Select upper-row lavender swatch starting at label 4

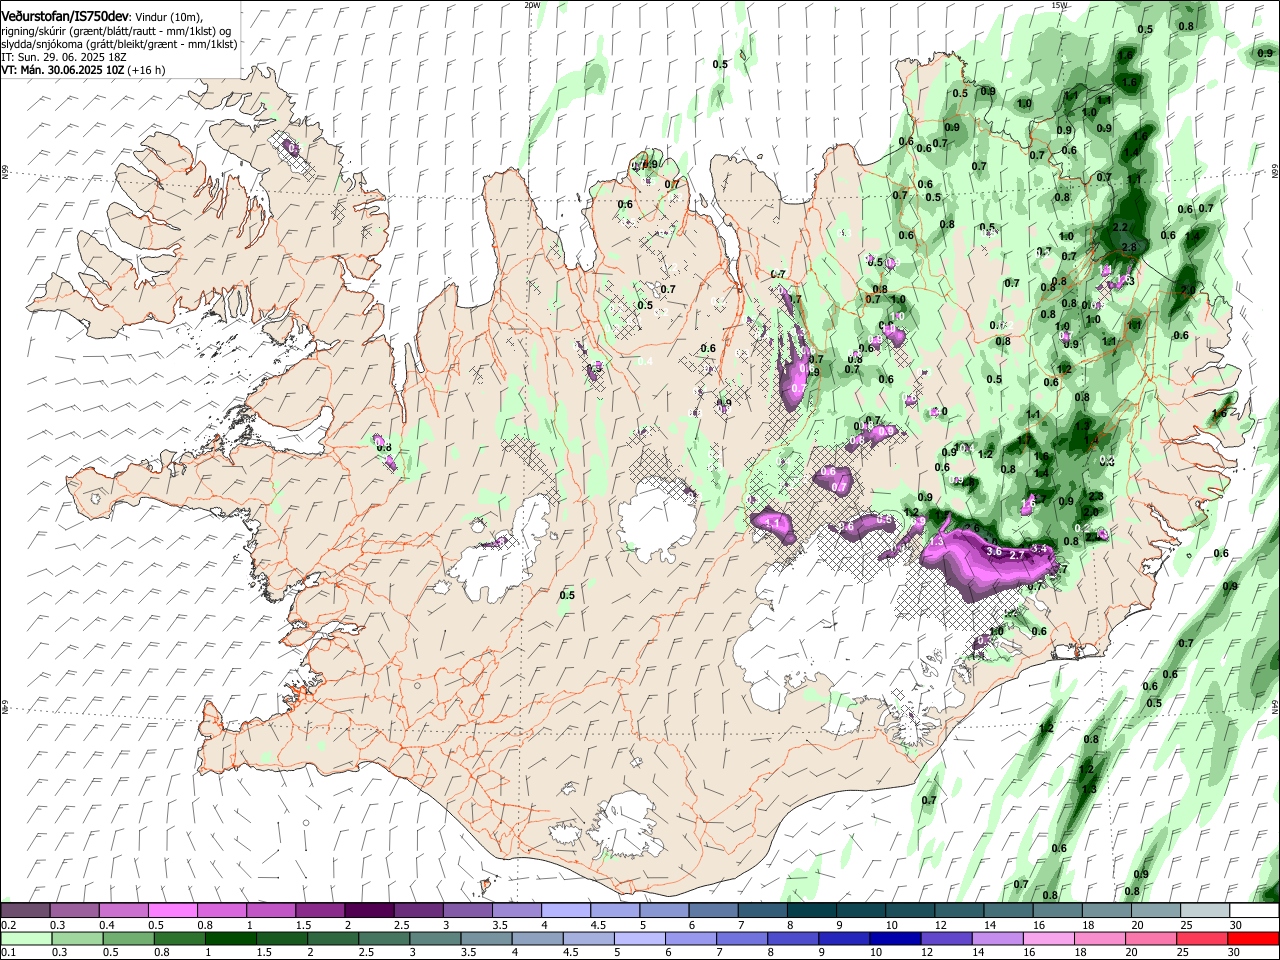pyautogui.click(x=566, y=911)
